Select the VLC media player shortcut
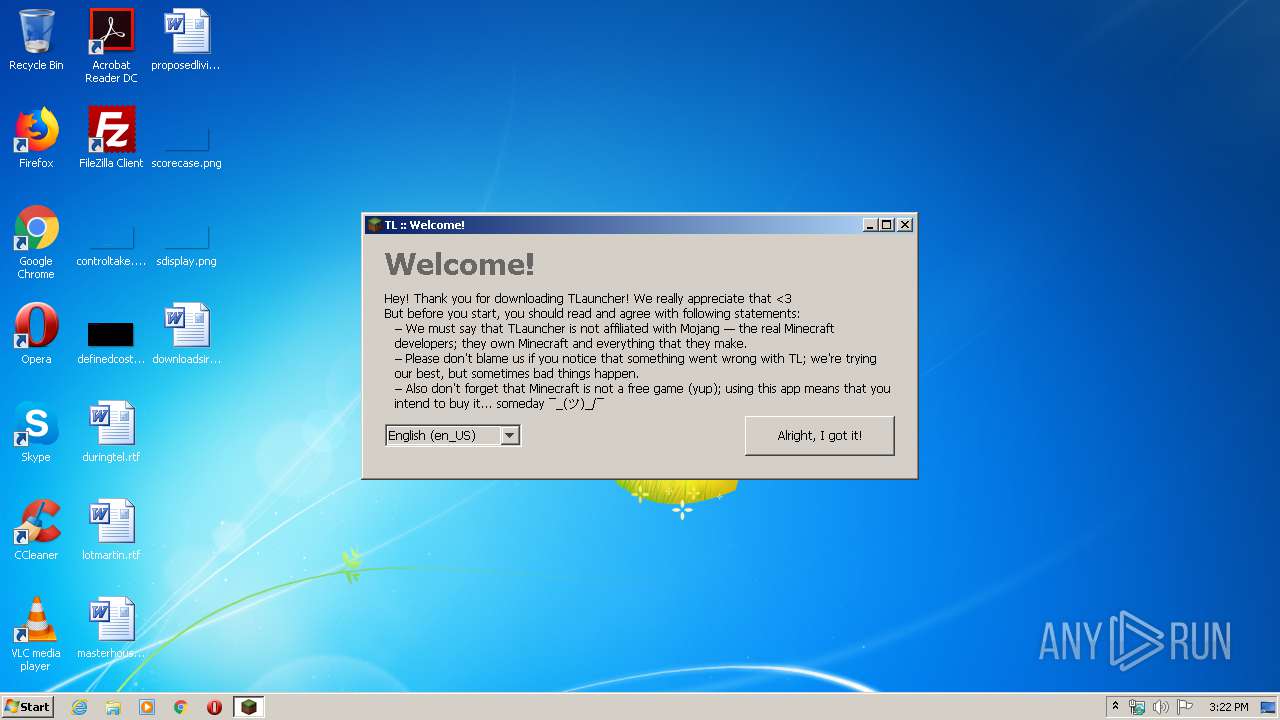The width and height of the screenshot is (1280, 720). coord(36,634)
